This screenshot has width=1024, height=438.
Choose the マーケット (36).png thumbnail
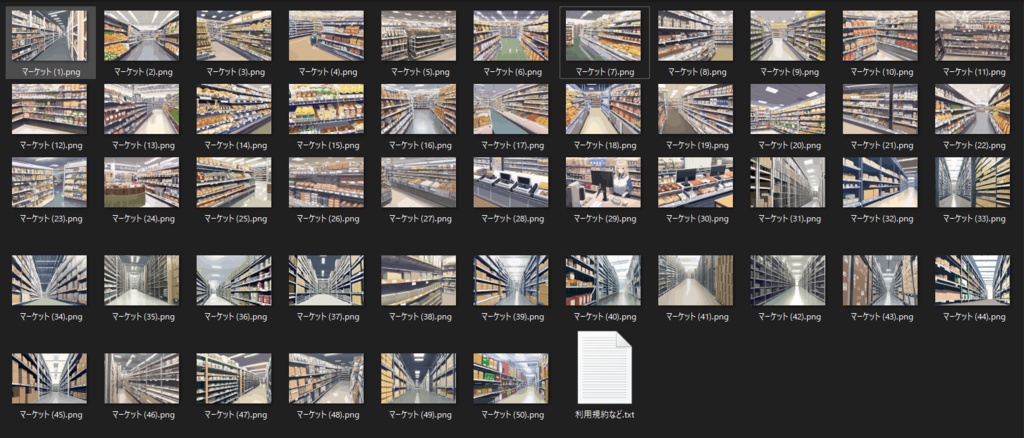pos(234,280)
